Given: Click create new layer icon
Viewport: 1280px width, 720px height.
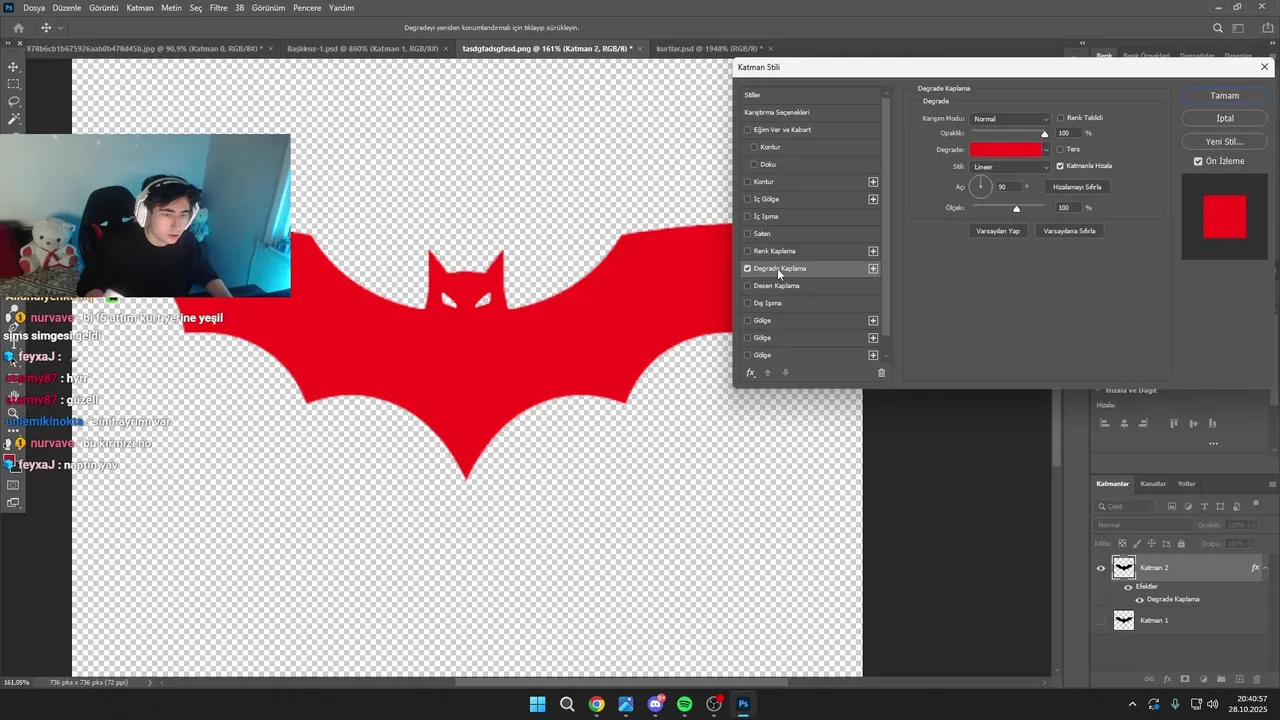Looking at the screenshot, I should tap(1240, 680).
